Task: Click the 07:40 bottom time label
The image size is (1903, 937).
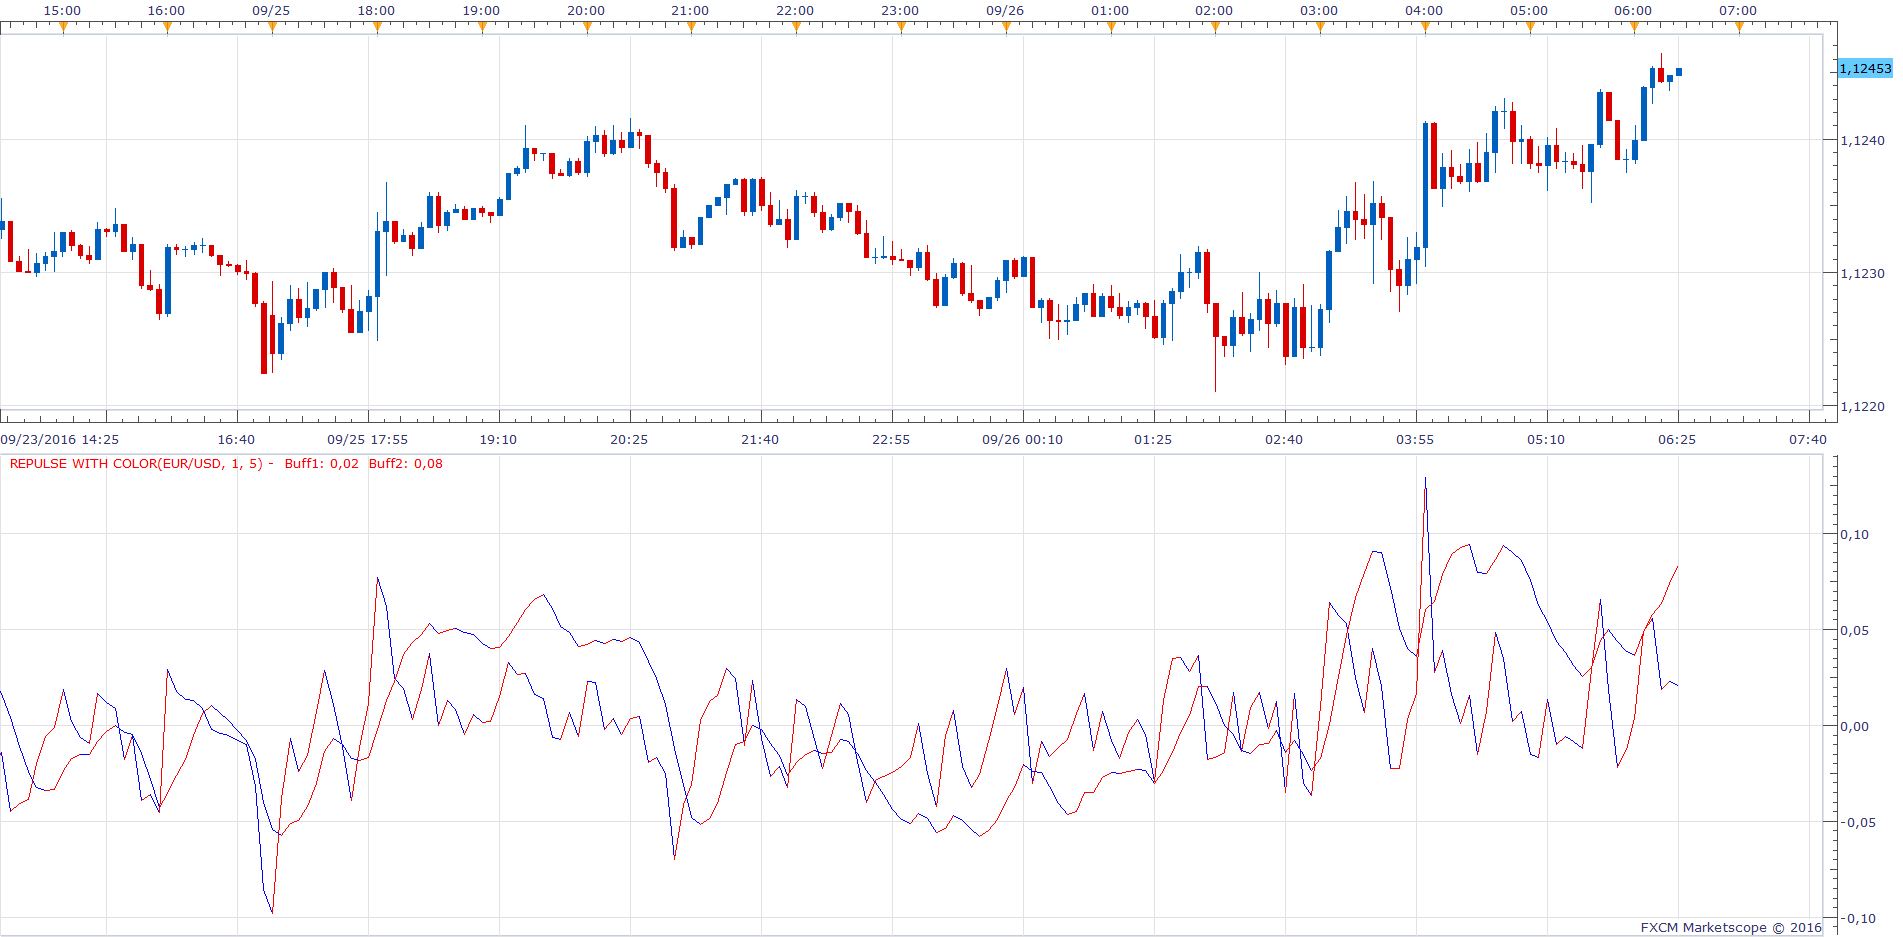Action: [x=1808, y=440]
